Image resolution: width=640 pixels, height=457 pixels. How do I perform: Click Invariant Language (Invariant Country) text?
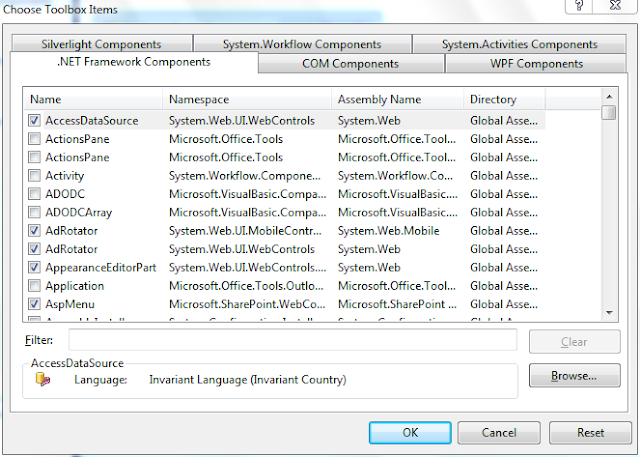(248, 380)
